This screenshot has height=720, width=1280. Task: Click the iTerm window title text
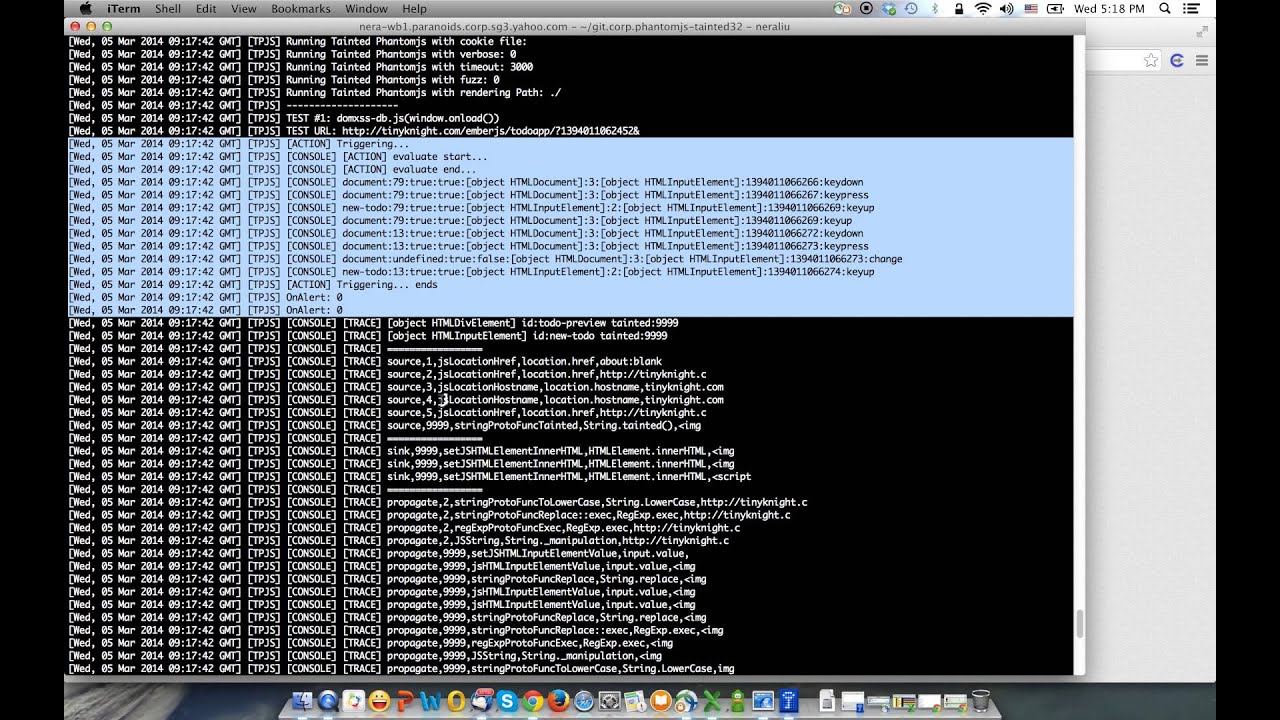(x=574, y=26)
